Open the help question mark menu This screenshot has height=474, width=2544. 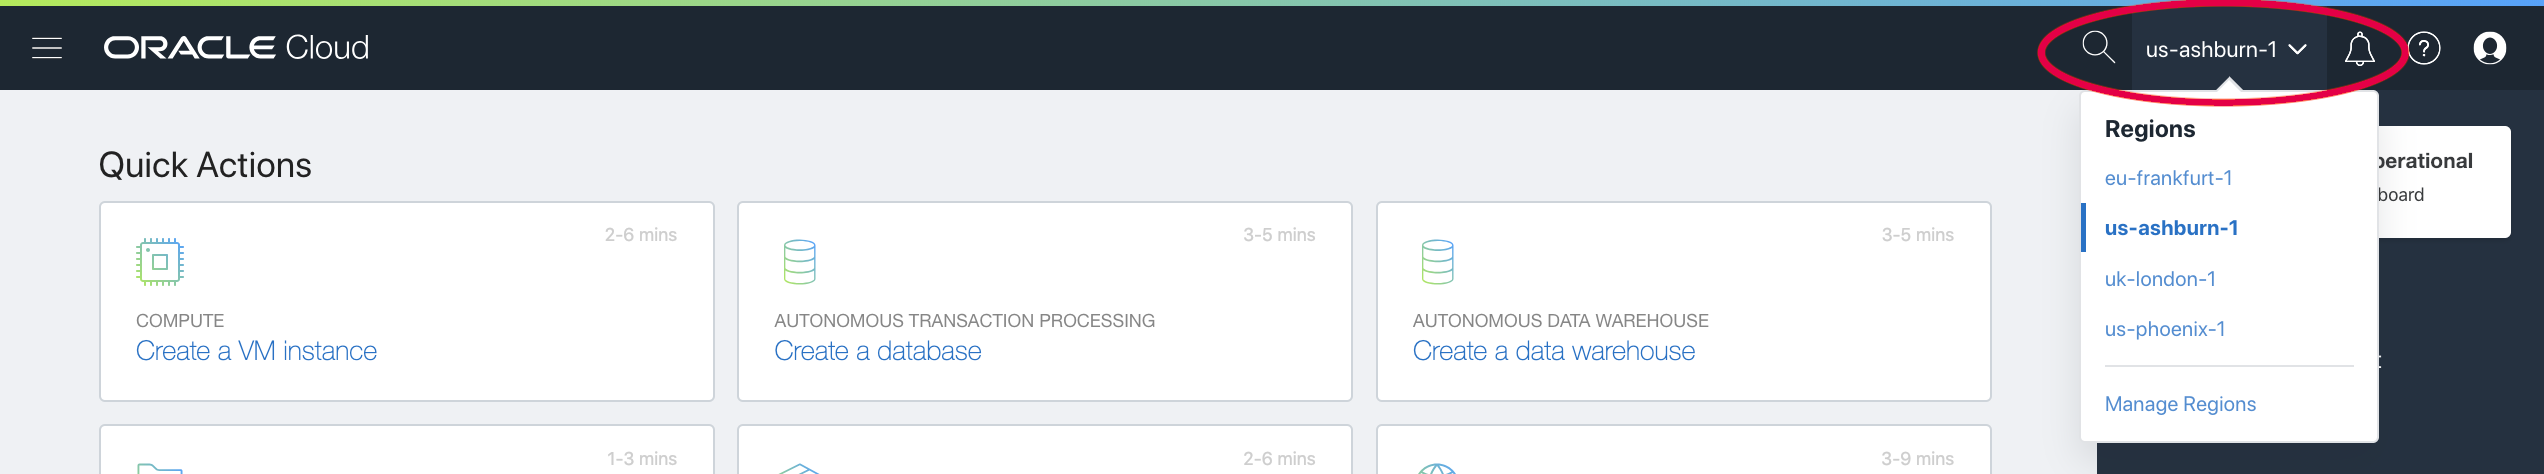point(2424,48)
